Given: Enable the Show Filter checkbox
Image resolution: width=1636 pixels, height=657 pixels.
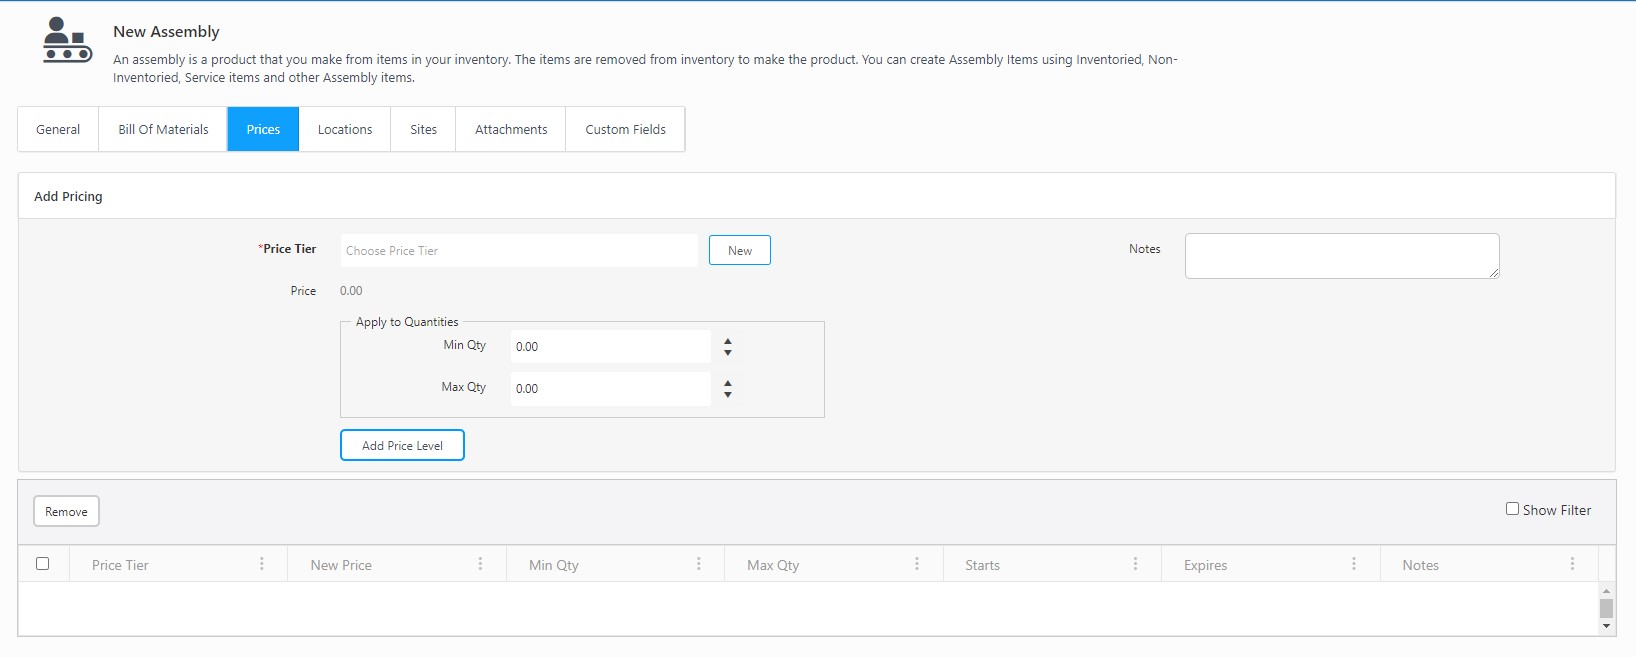Looking at the screenshot, I should (x=1512, y=509).
